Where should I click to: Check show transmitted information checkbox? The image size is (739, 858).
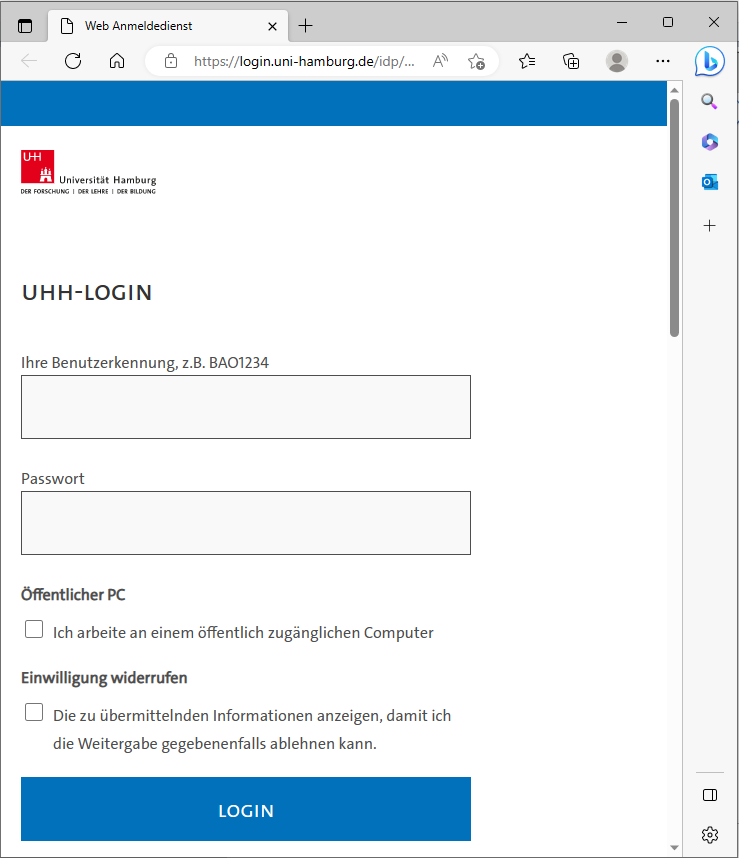coord(34,712)
